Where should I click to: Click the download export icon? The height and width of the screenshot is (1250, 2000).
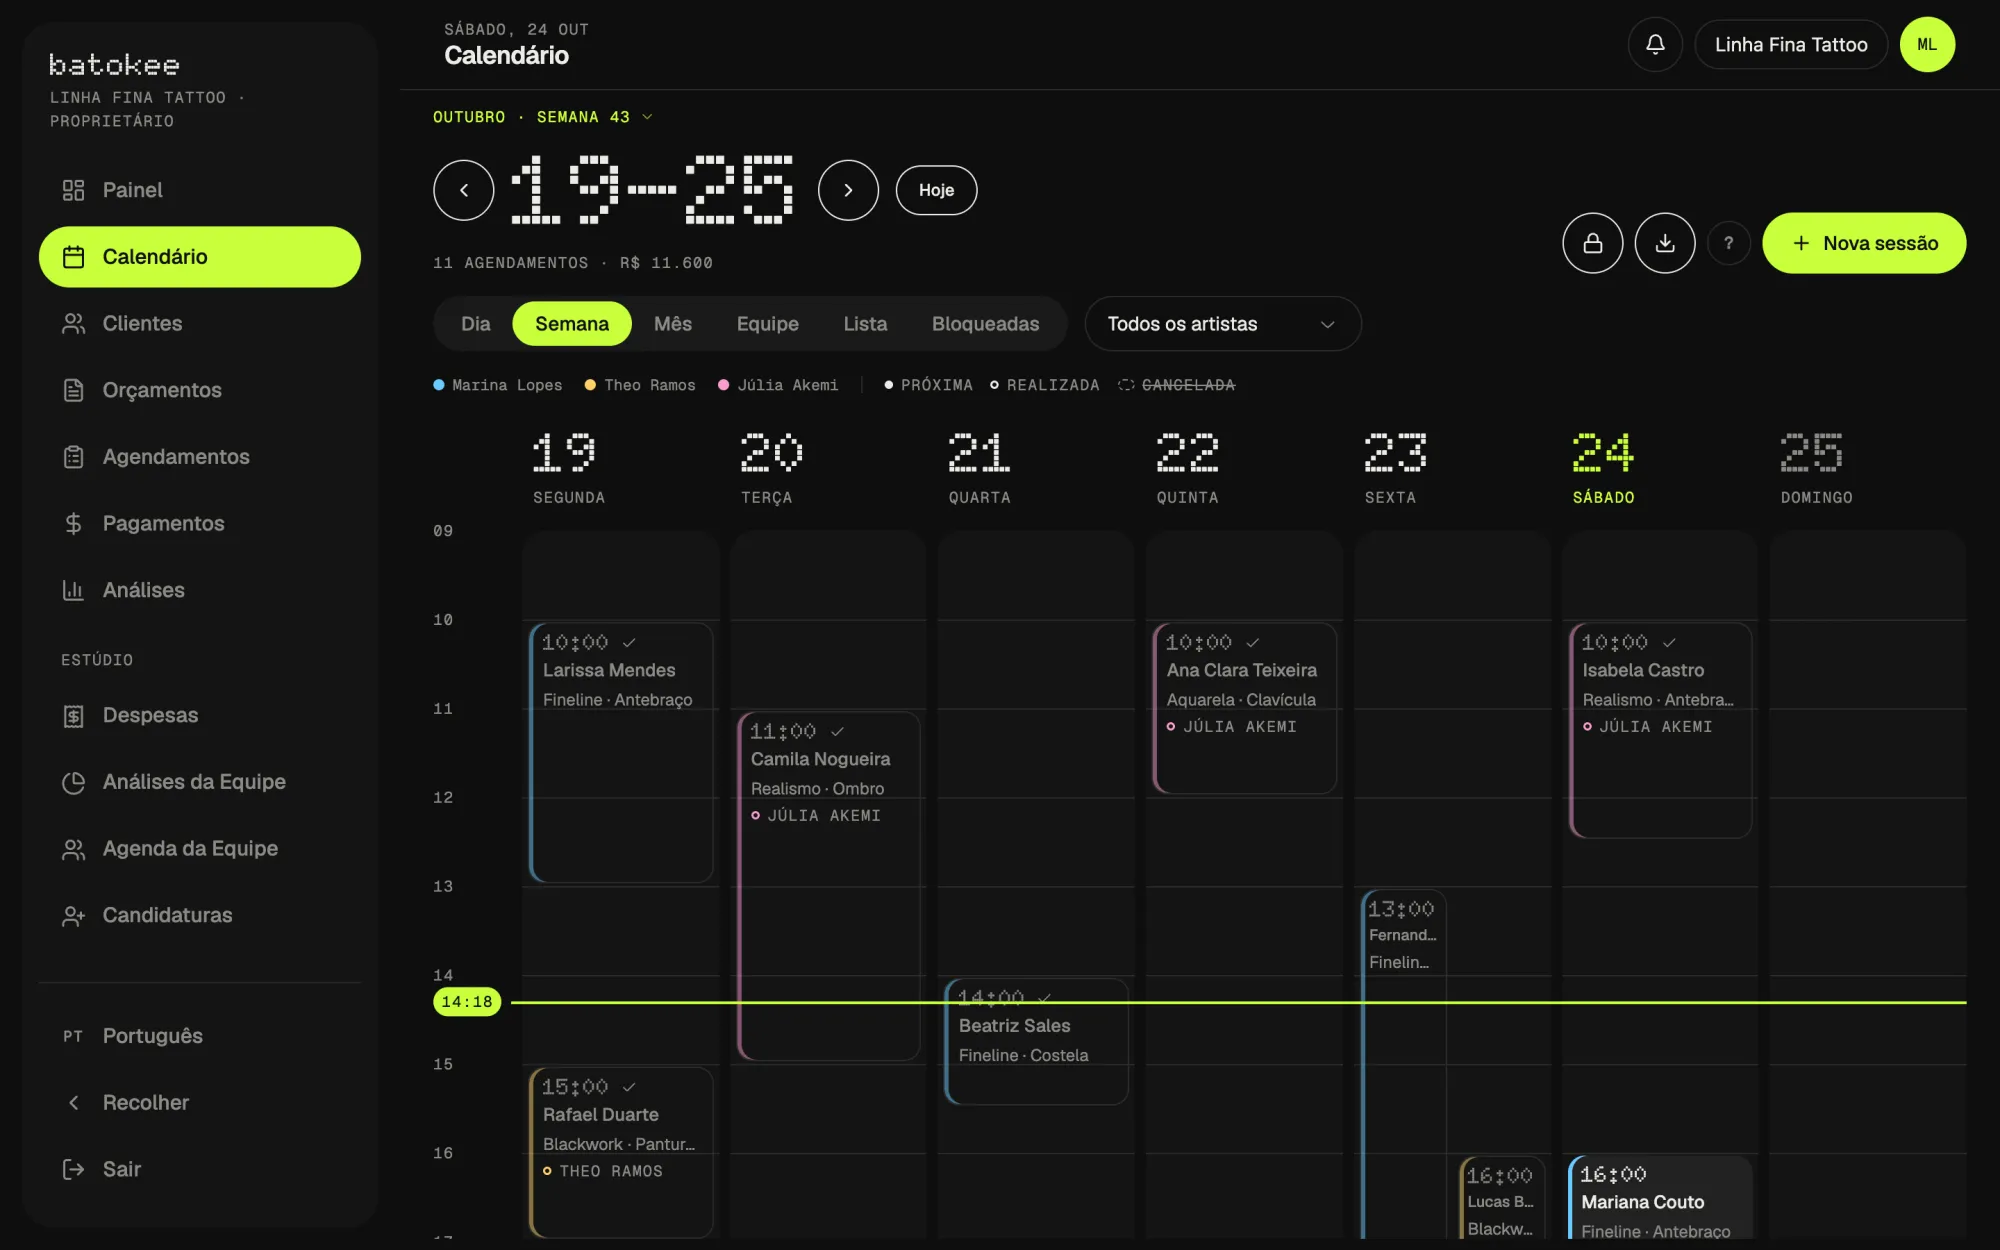[x=1665, y=243]
